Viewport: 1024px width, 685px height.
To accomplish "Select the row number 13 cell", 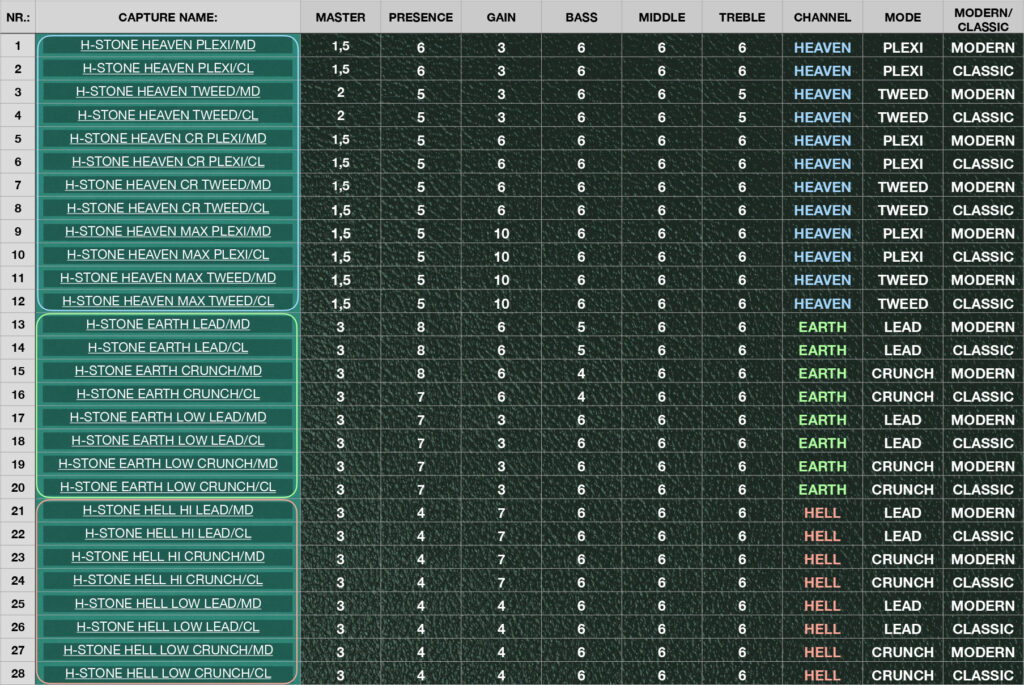I will tap(17, 326).
